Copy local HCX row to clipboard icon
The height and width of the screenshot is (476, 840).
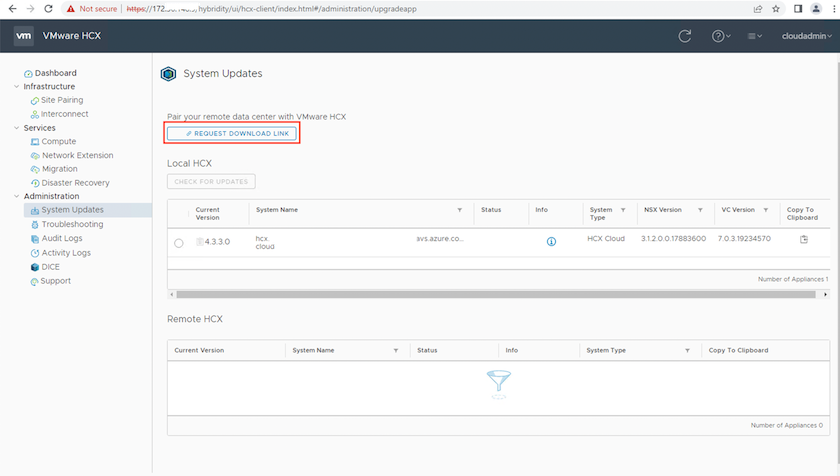[x=804, y=239]
